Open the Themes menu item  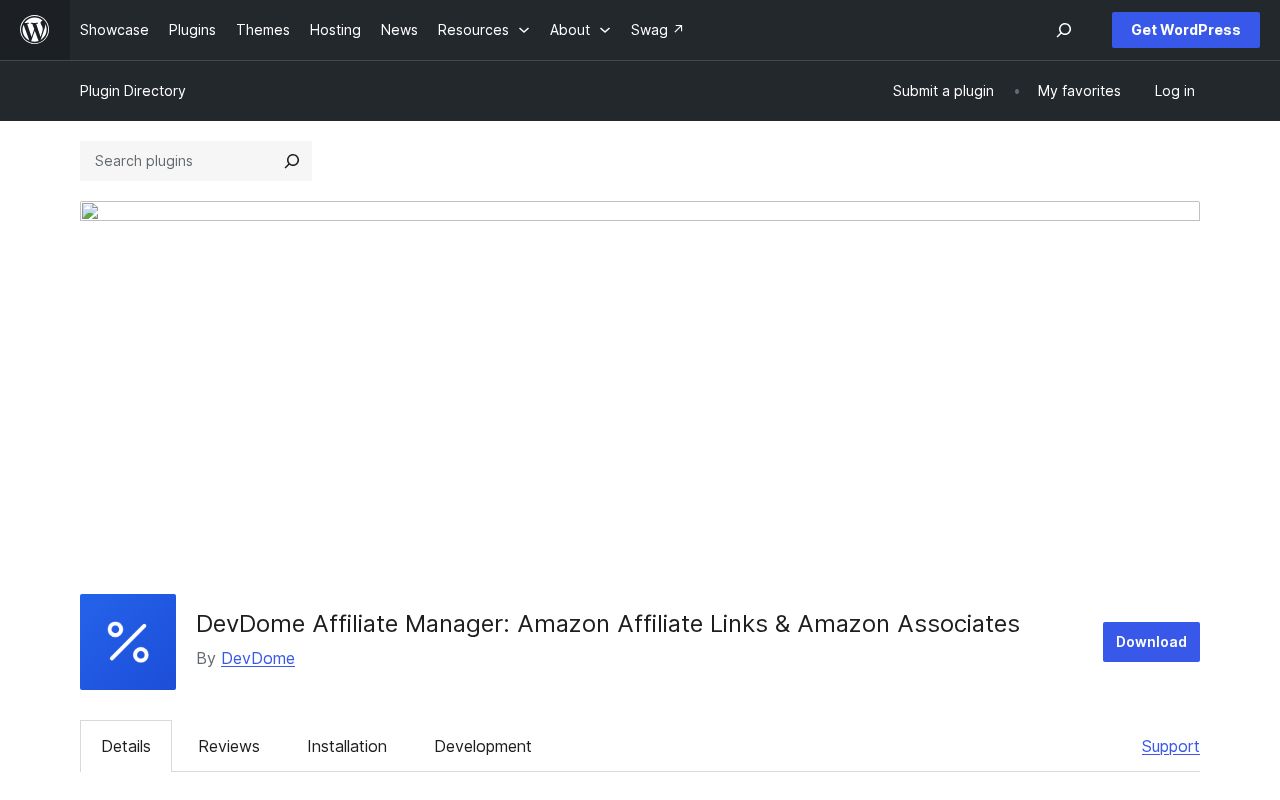point(263,30)
